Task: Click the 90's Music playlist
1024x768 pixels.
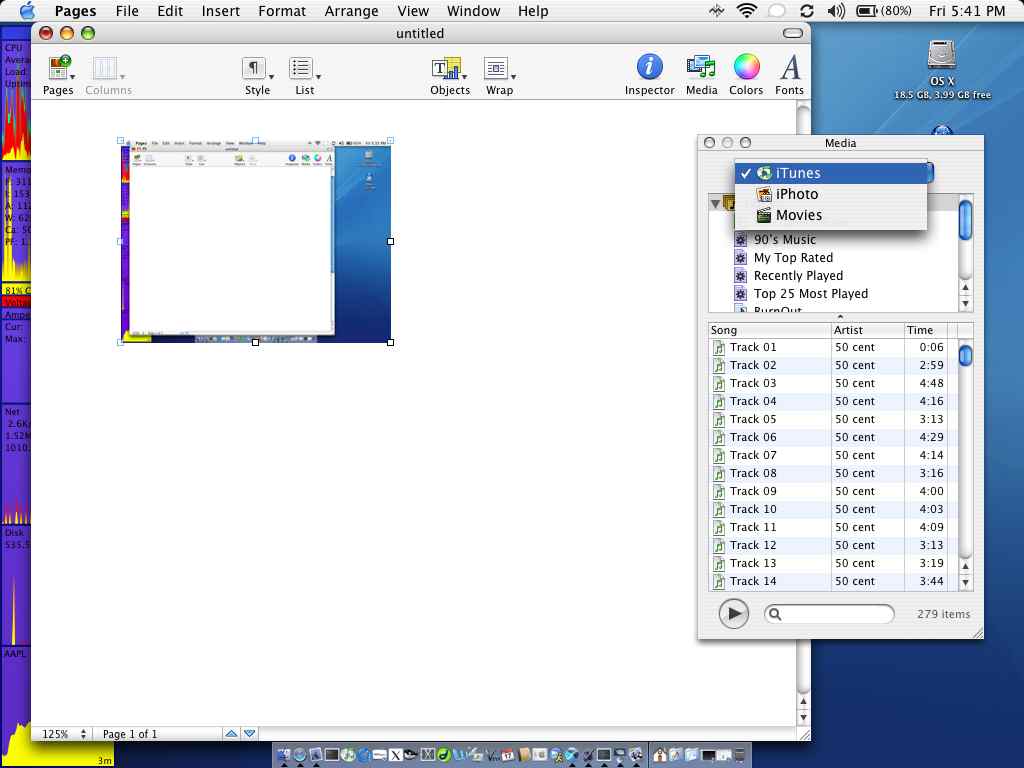Action: tap(784, 240)
